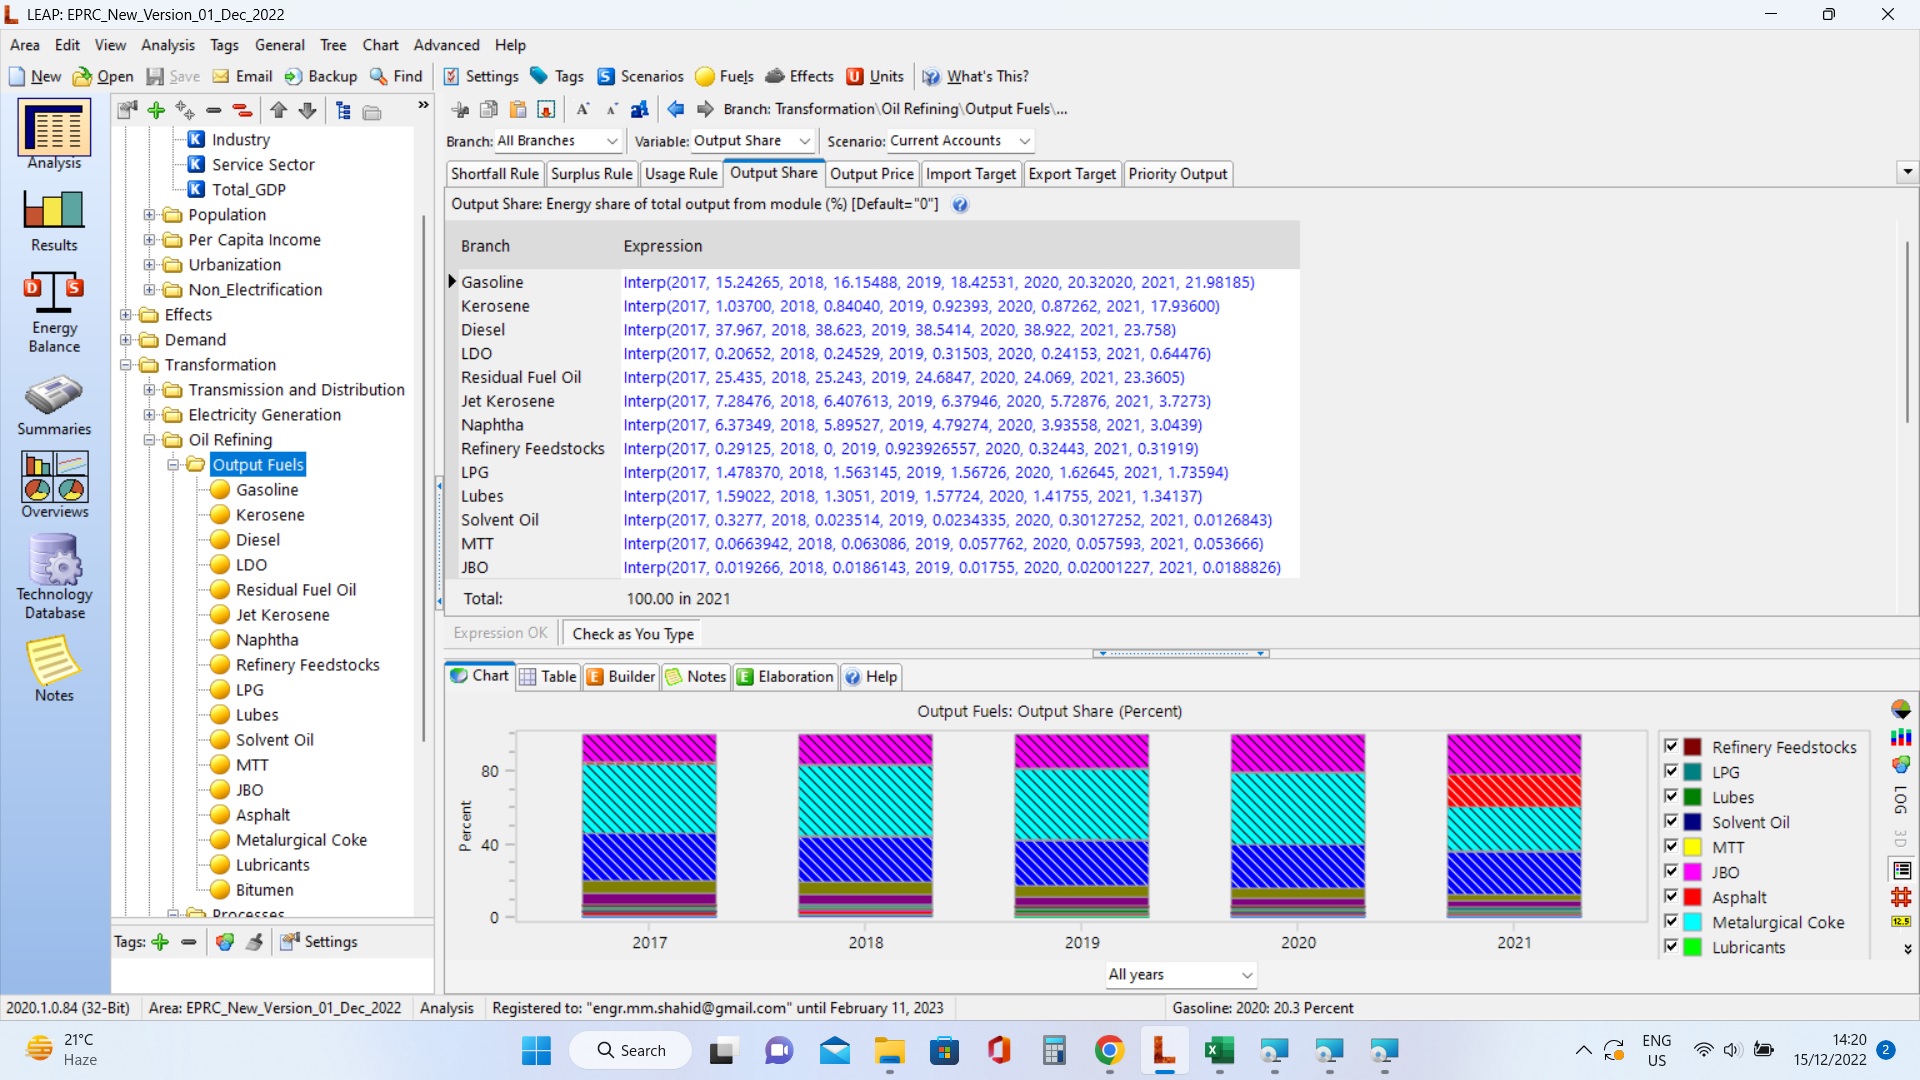The width and height of the screenshot is (1920, 1080).
Task: Open the All years dropdown
Action: pos(1180,975)
